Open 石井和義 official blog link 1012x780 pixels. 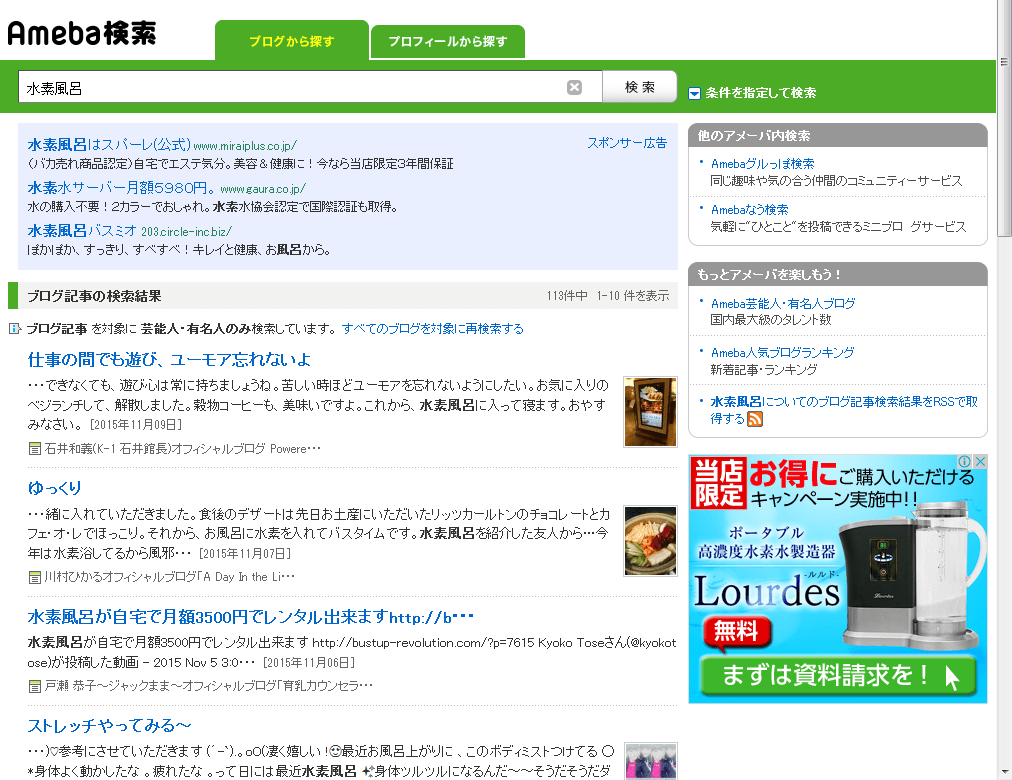pos(183,449)
